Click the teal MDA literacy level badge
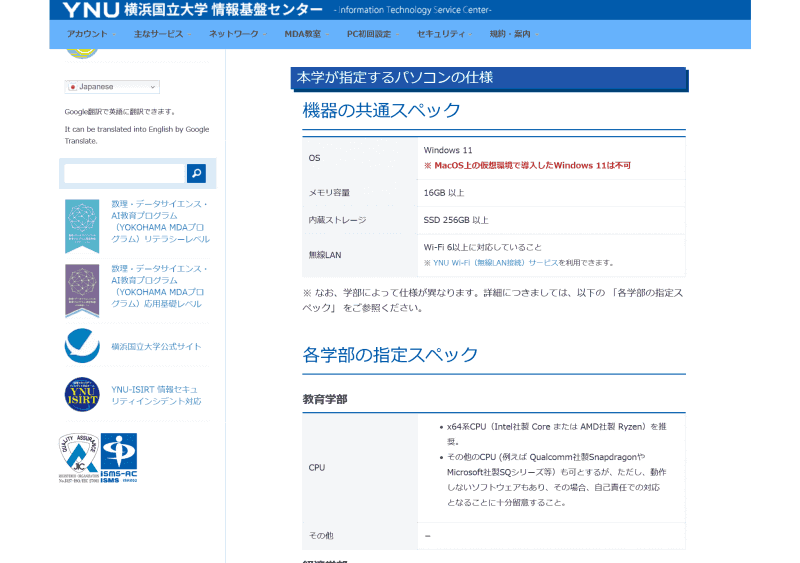 tap(82, 226)
